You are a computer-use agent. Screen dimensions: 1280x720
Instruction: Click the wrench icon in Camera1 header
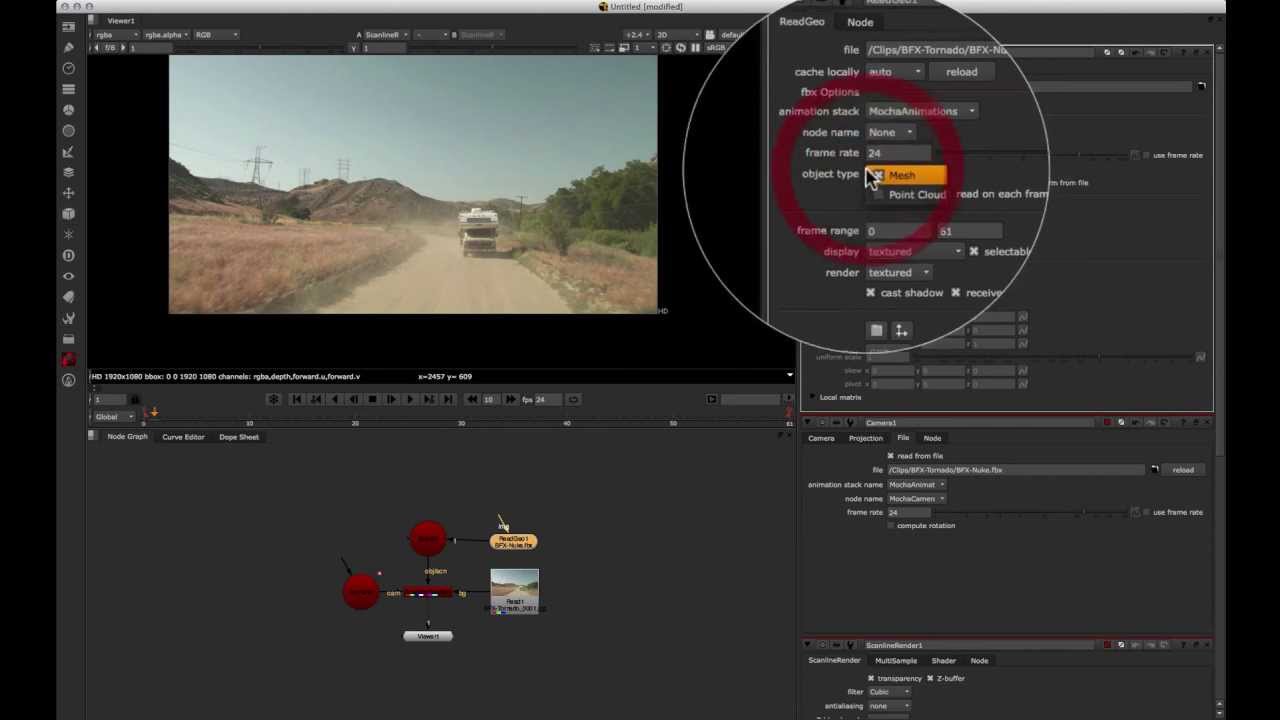[x=849, y=423]
